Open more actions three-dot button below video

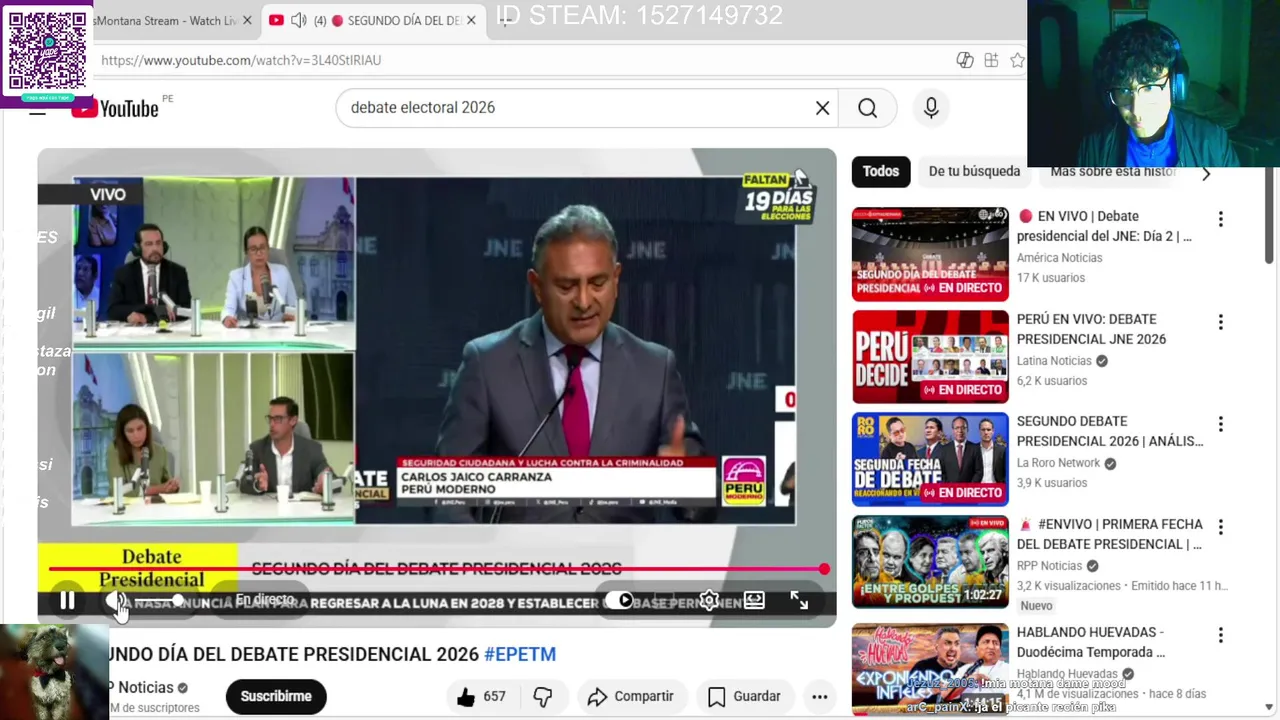819,696
